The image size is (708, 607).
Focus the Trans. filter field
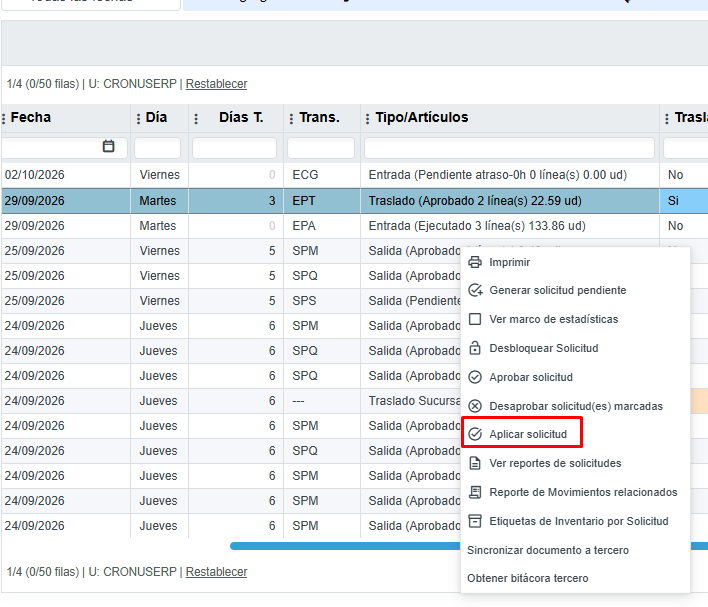tap(321, 148)
